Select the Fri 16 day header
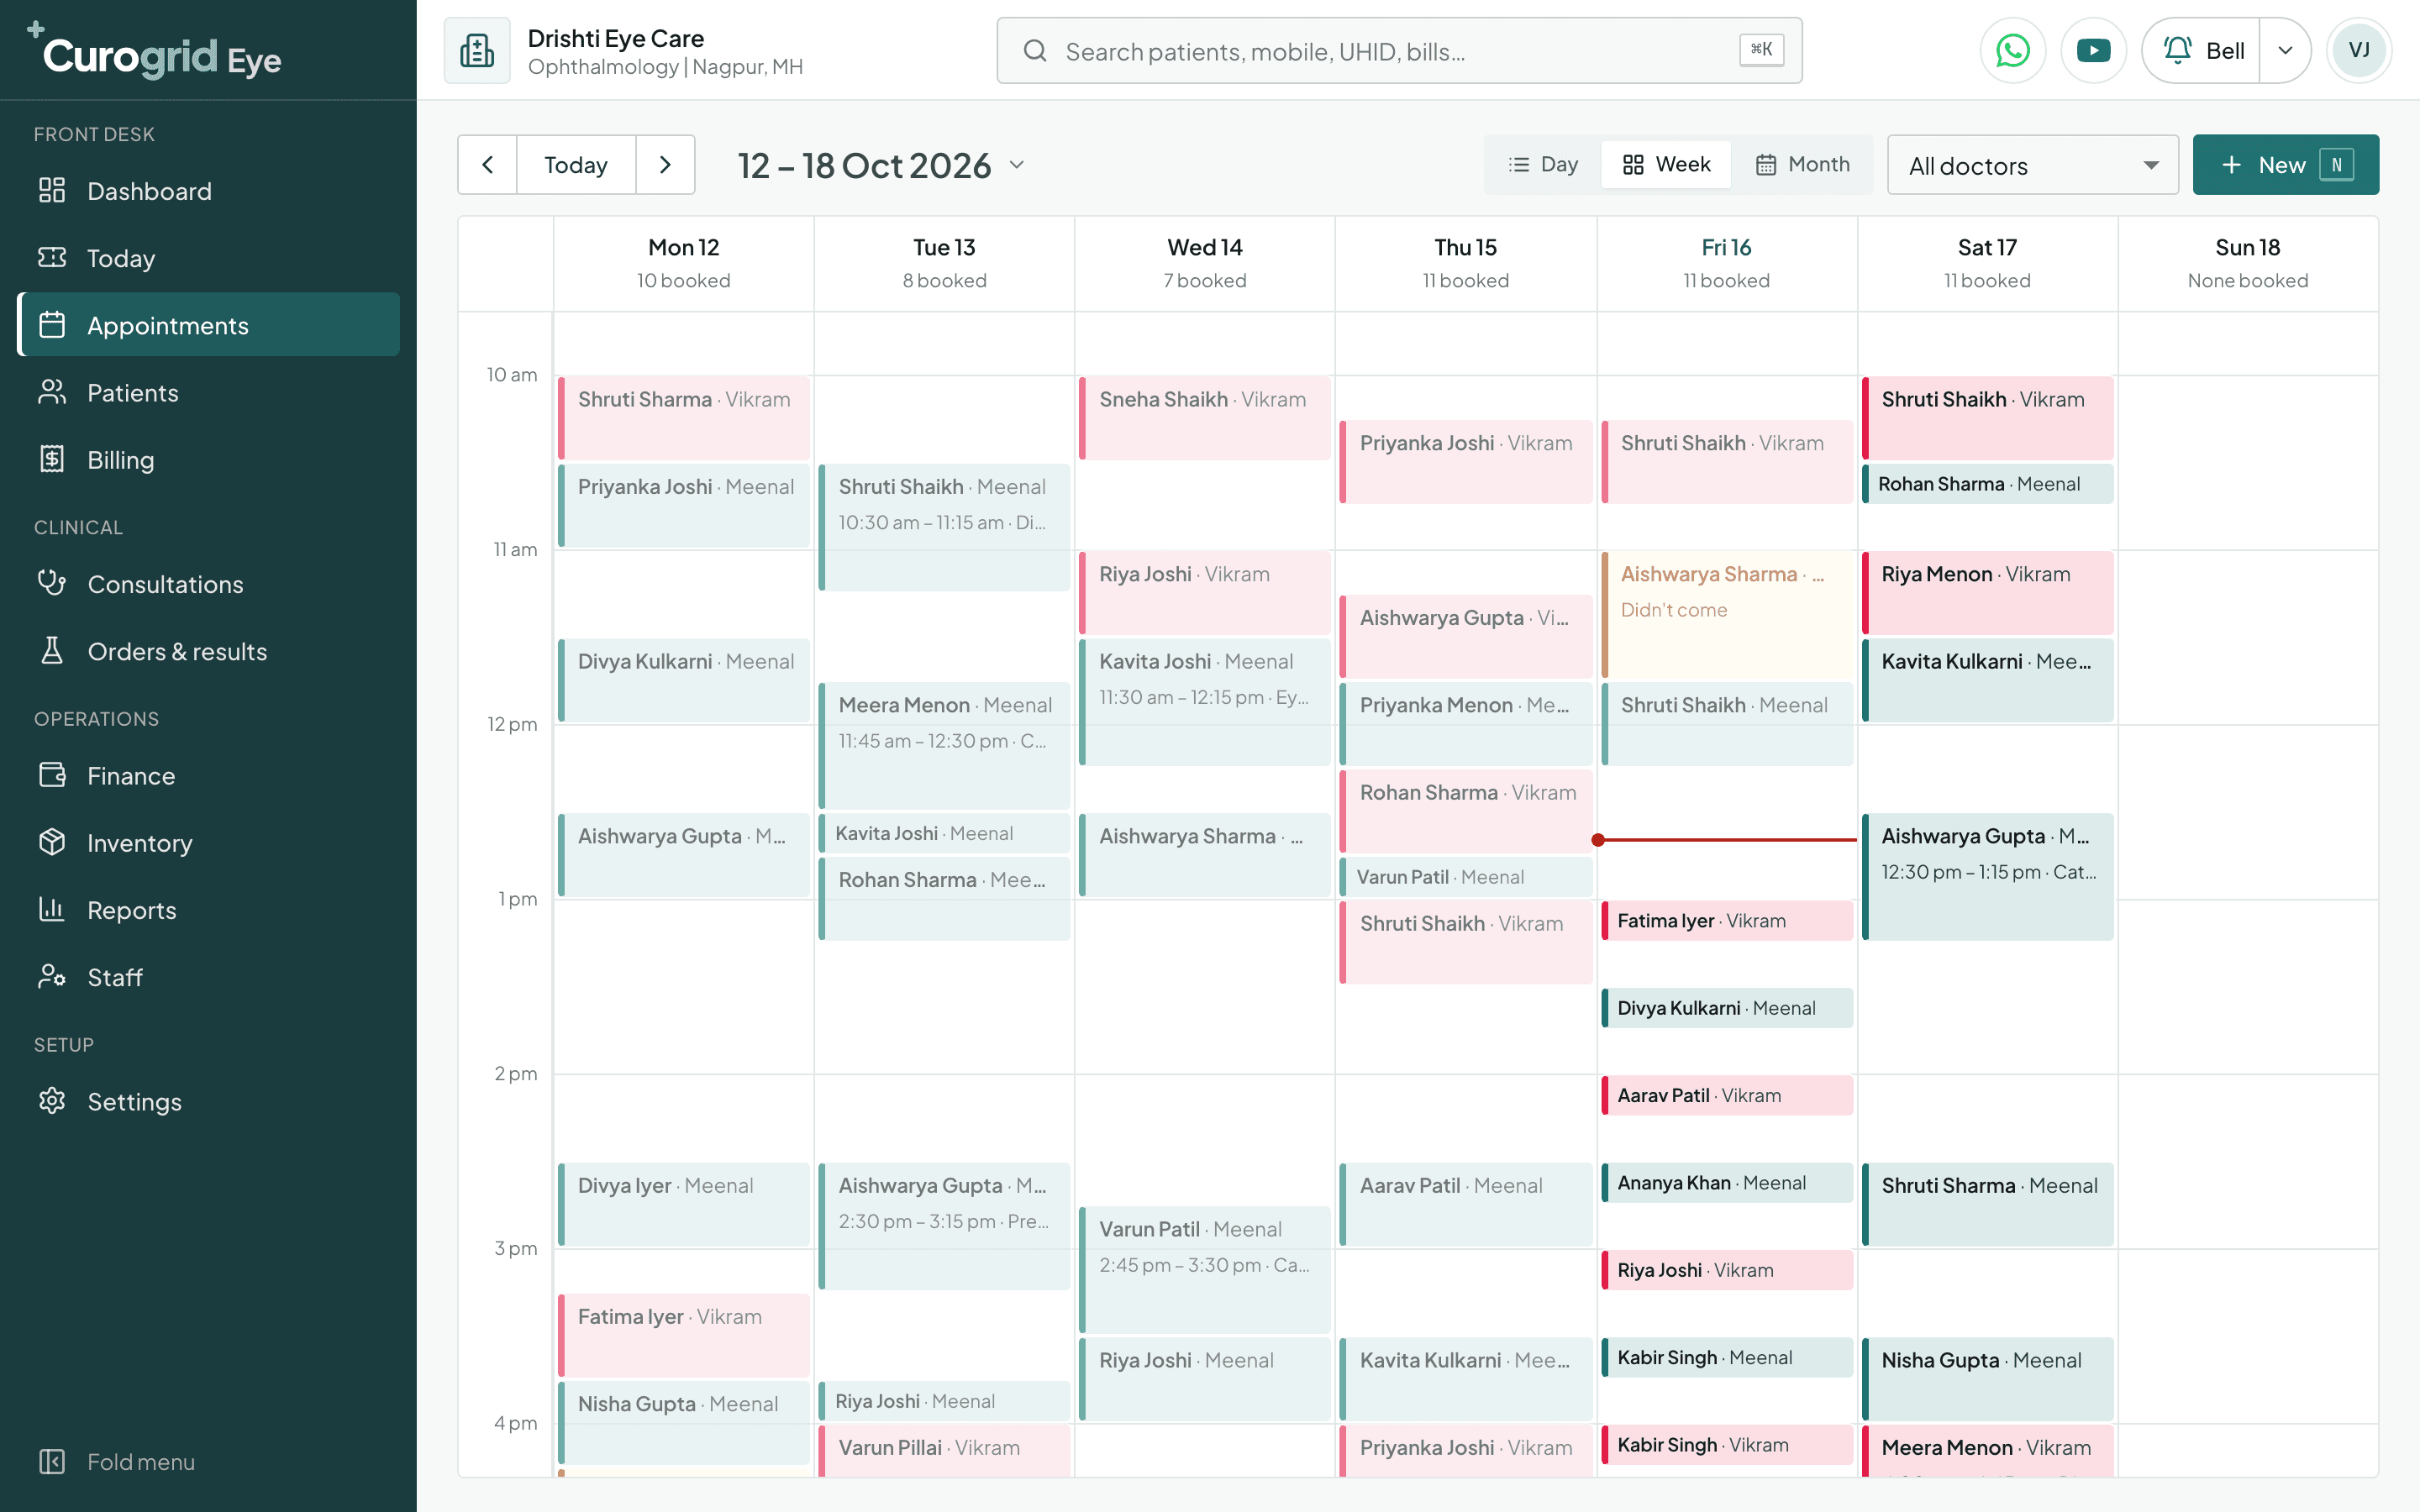 [1726, 263]
